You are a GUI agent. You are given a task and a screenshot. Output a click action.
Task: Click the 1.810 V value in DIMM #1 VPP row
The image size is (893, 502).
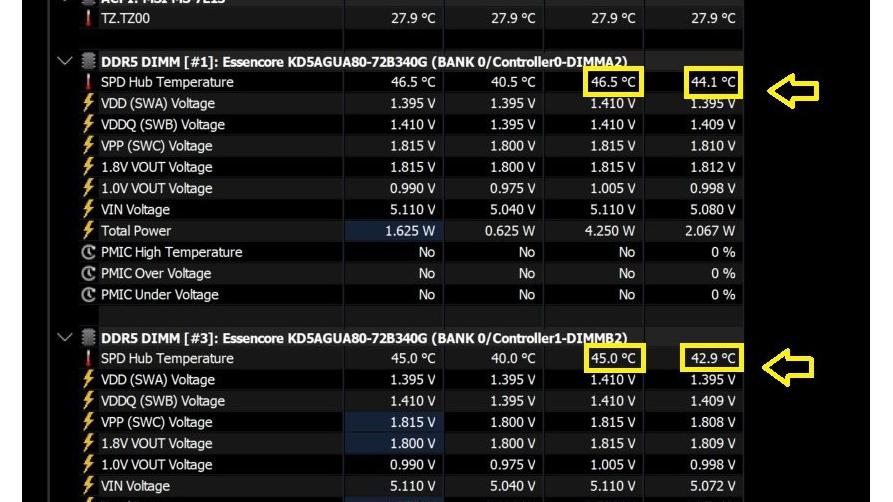pyautogui.click(x=712, y=146)
